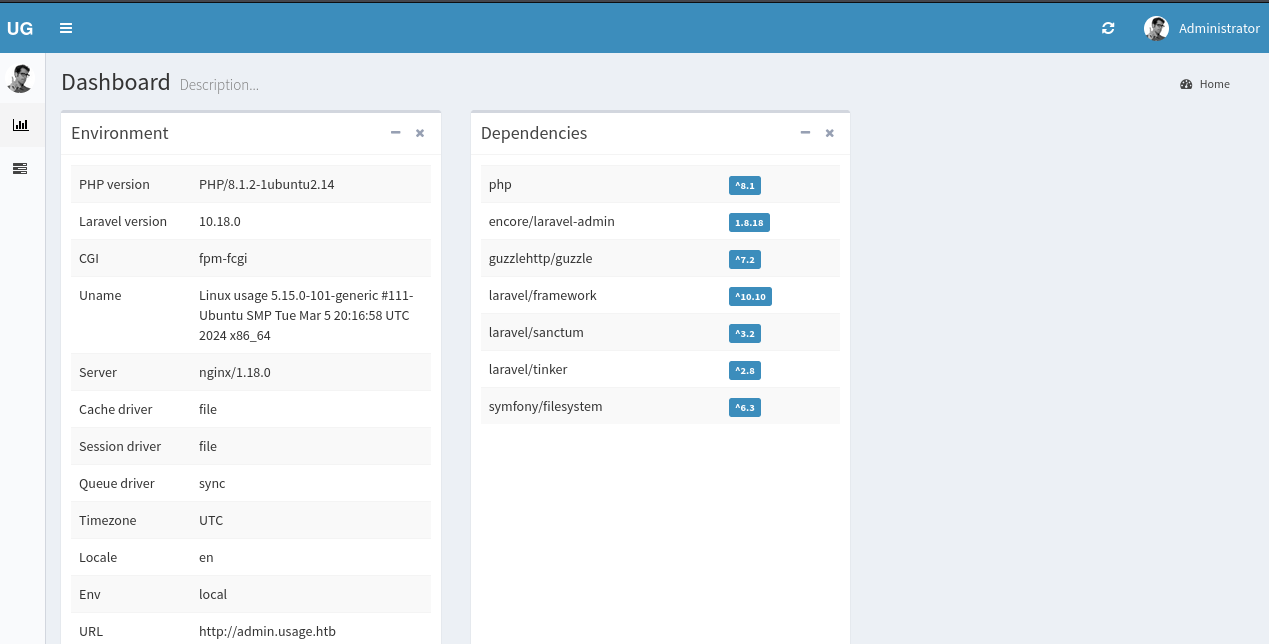1269x644 pixels.
Task: Click the Environment panel title
Action: (x=120, y=133)
